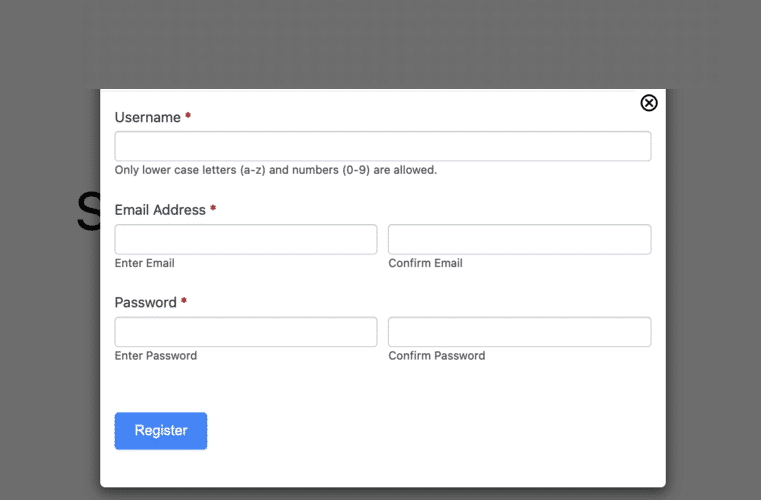Viewport: 761px width, 500px height.
Task: Click the 'Confirm Email' sublabel
Action: tap(425, 263)
